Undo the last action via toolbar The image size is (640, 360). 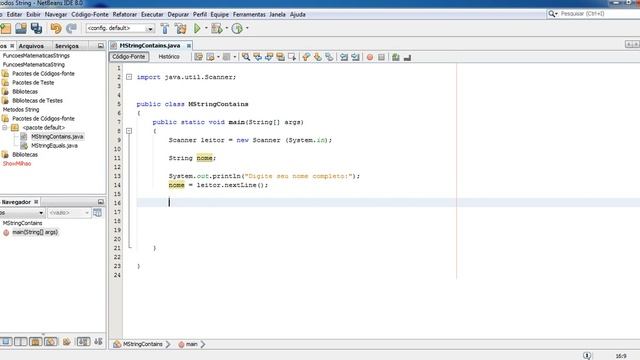coord(56,29)
